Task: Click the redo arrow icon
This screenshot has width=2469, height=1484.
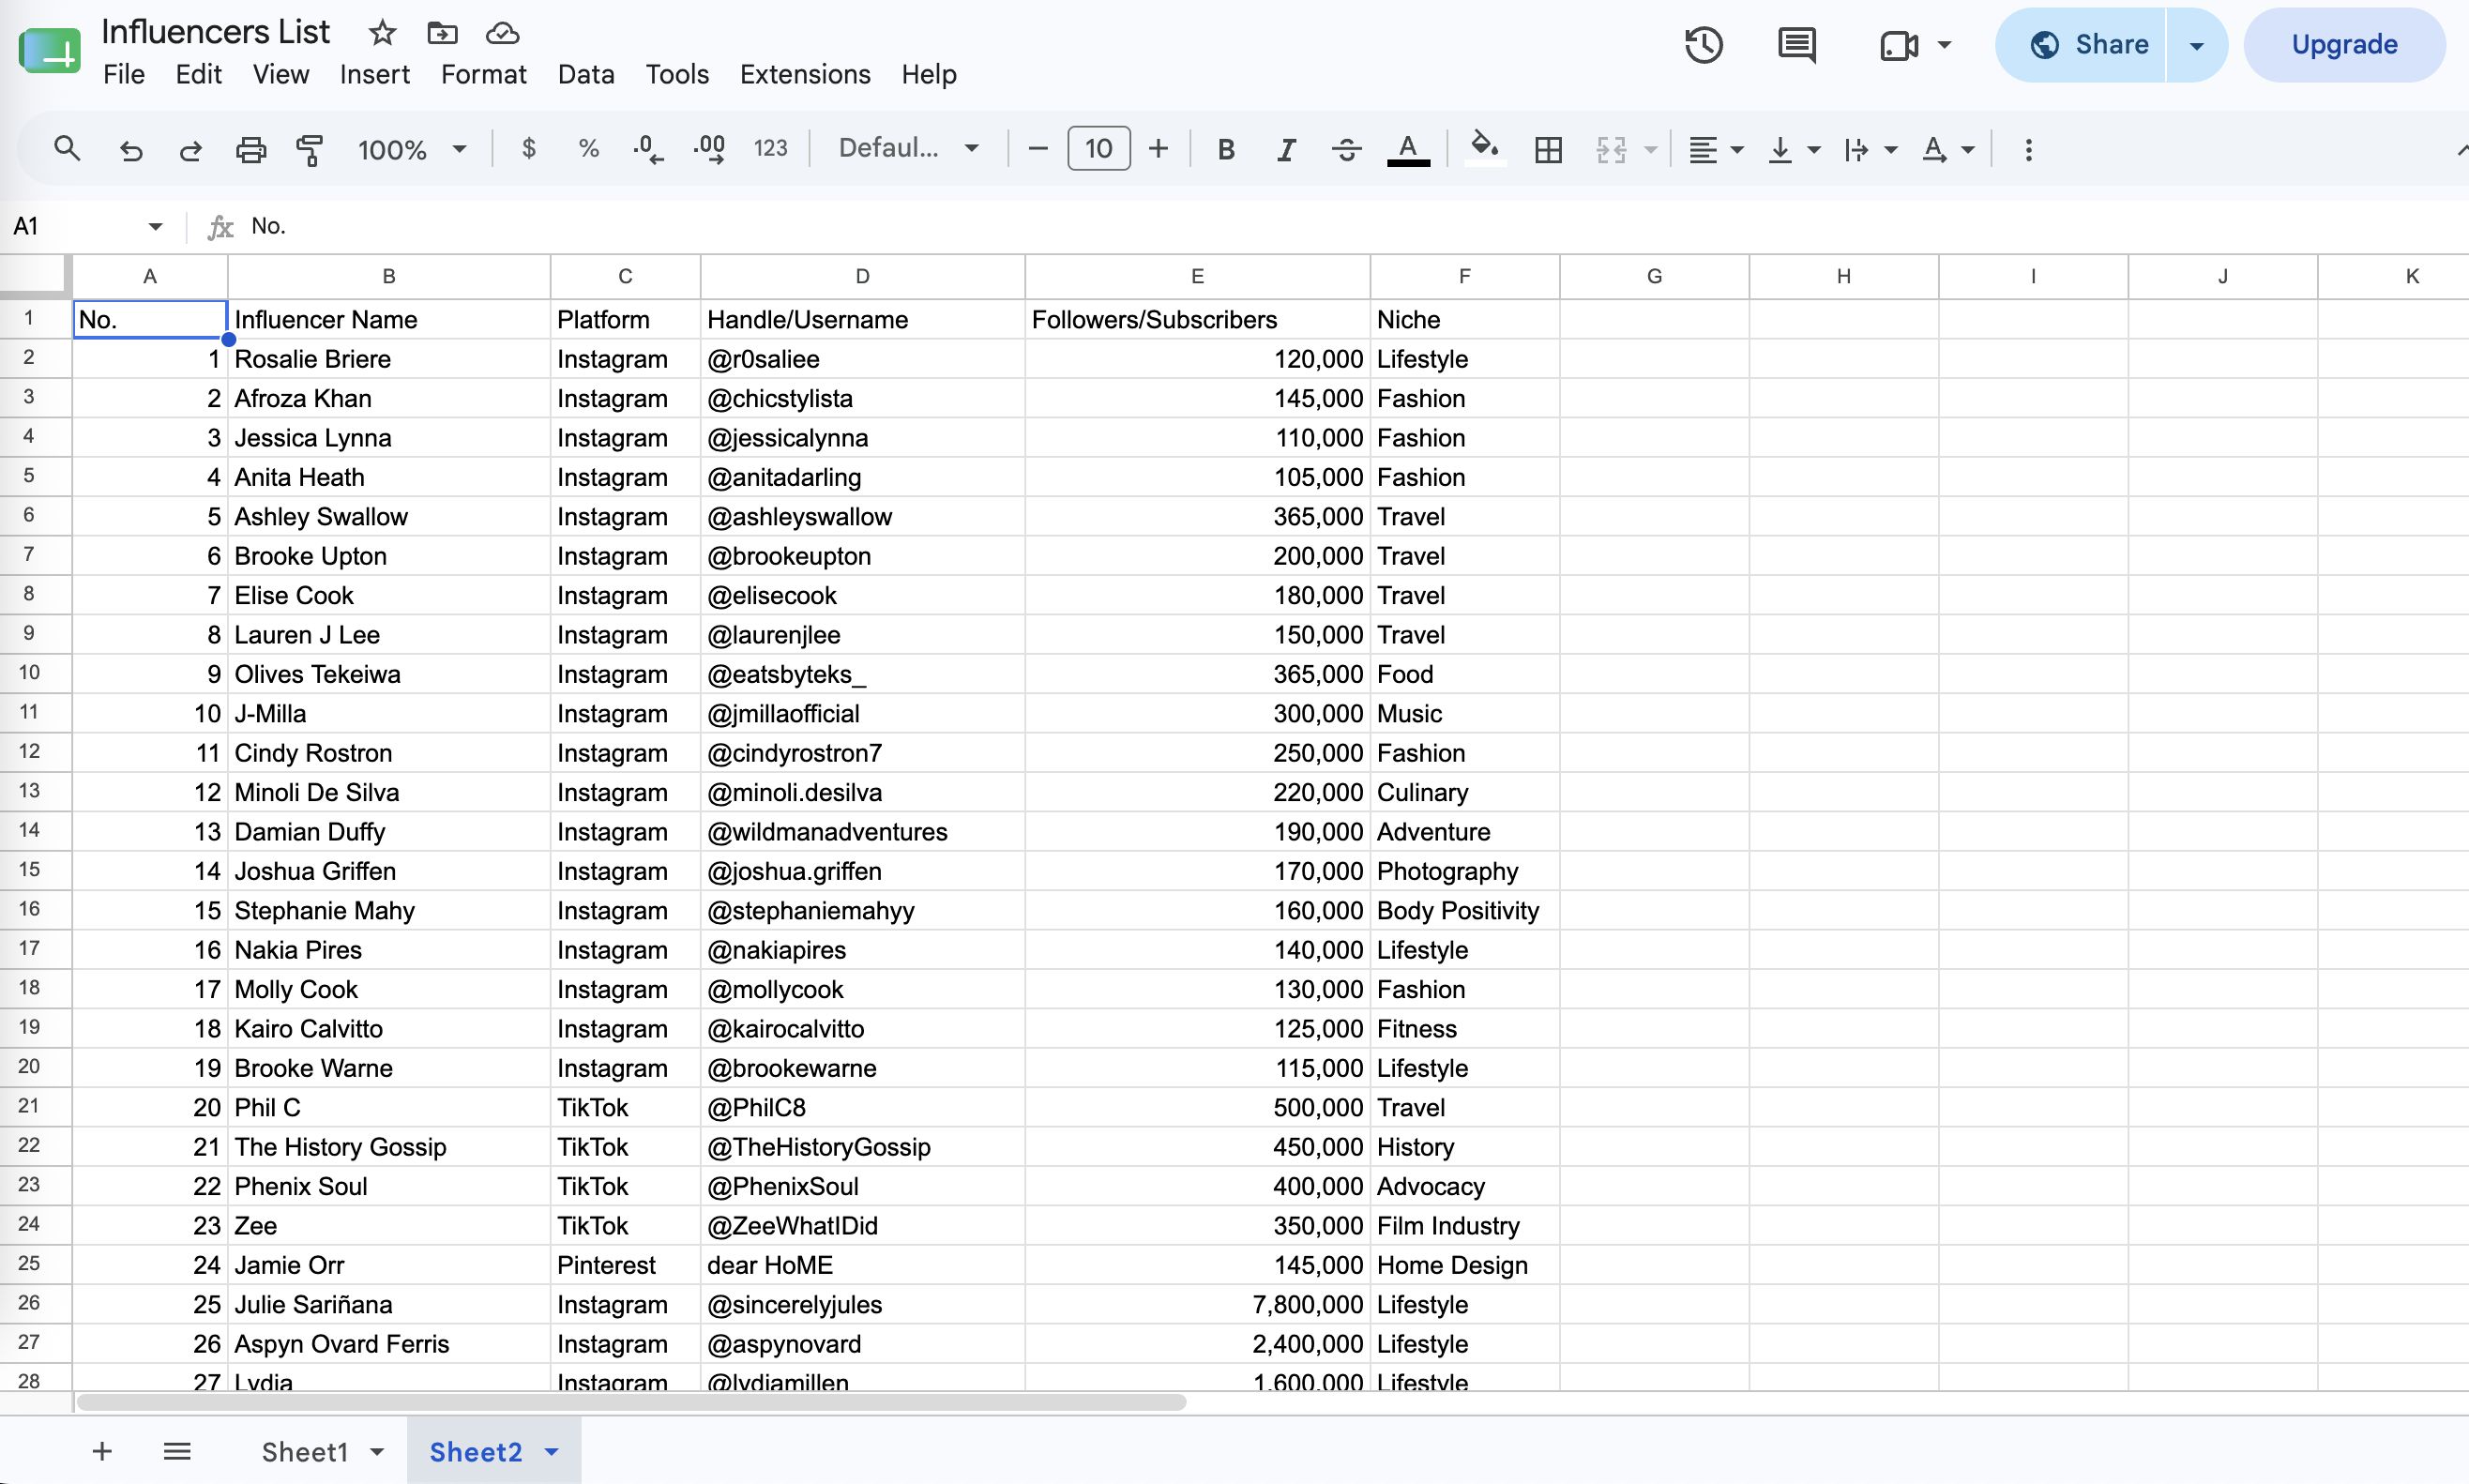Action: (190, 150)
